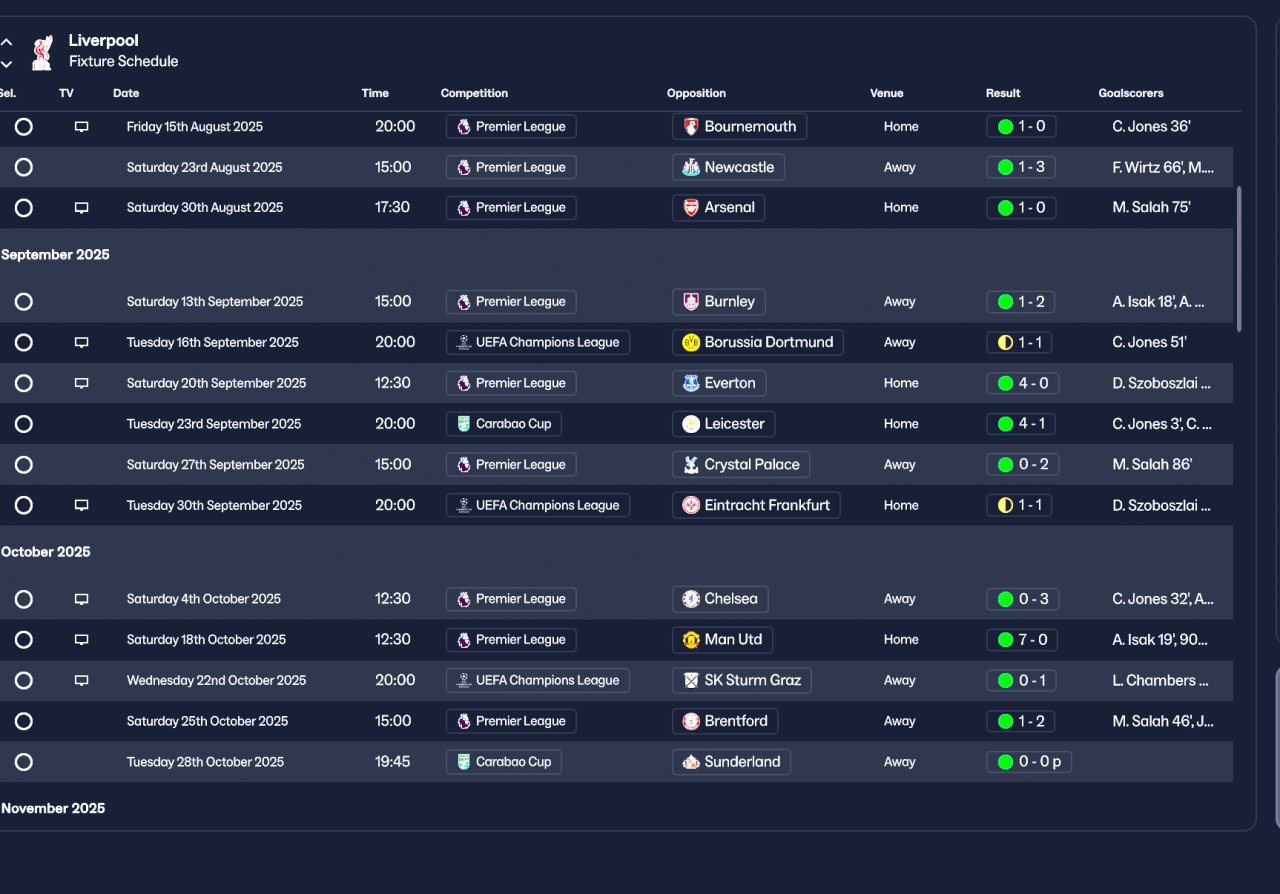Image resolution: width=1280 pixels, height=894 pixels.
Task: Click the TV icon in the Chelsea row
Action: click(x=82, y=600)
